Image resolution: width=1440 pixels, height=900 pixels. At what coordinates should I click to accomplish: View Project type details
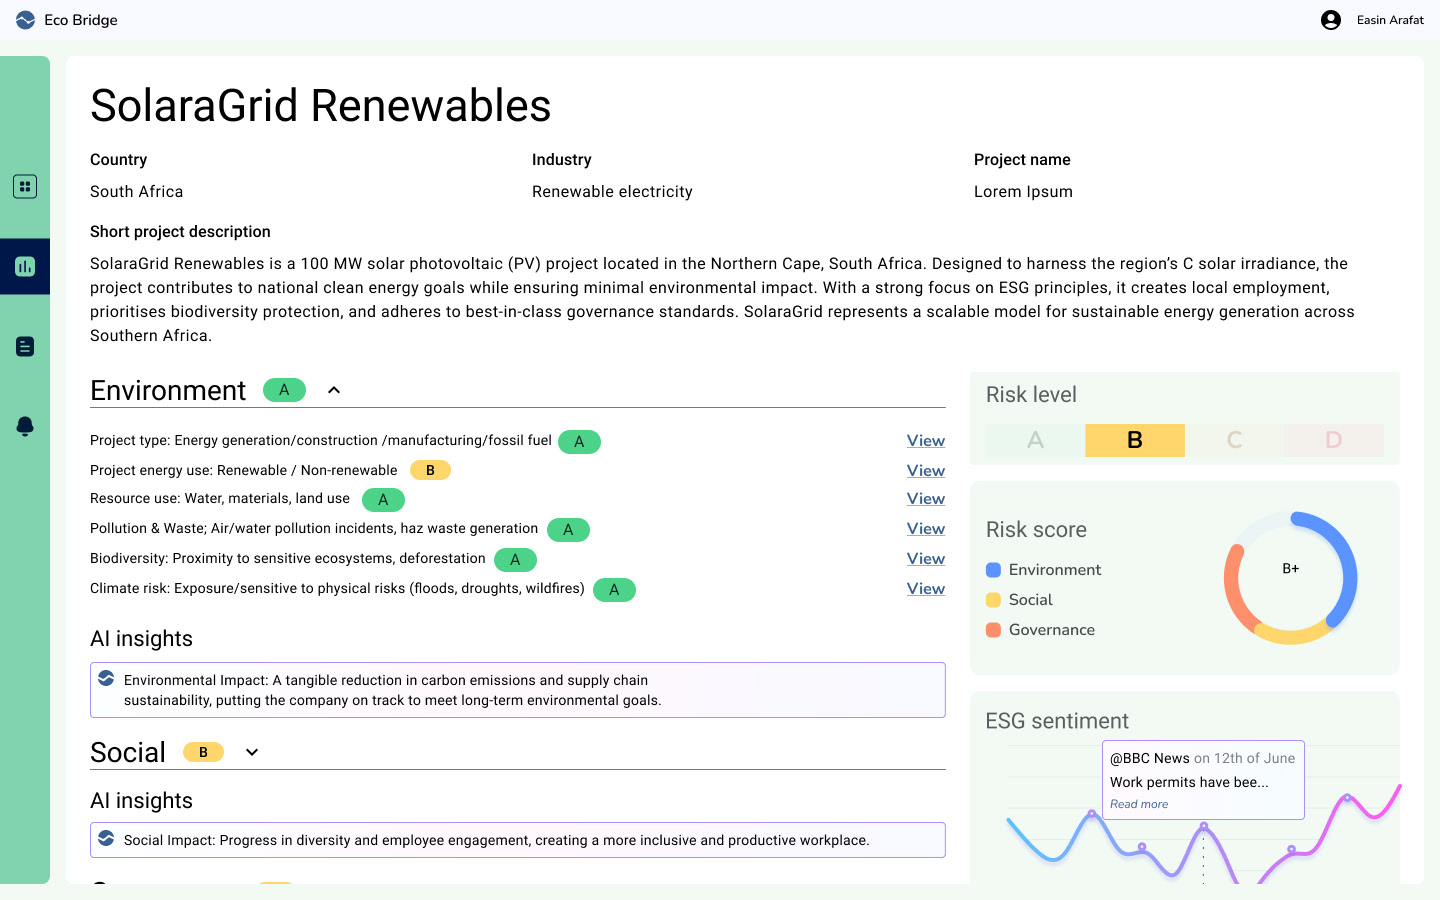[926, 441]
